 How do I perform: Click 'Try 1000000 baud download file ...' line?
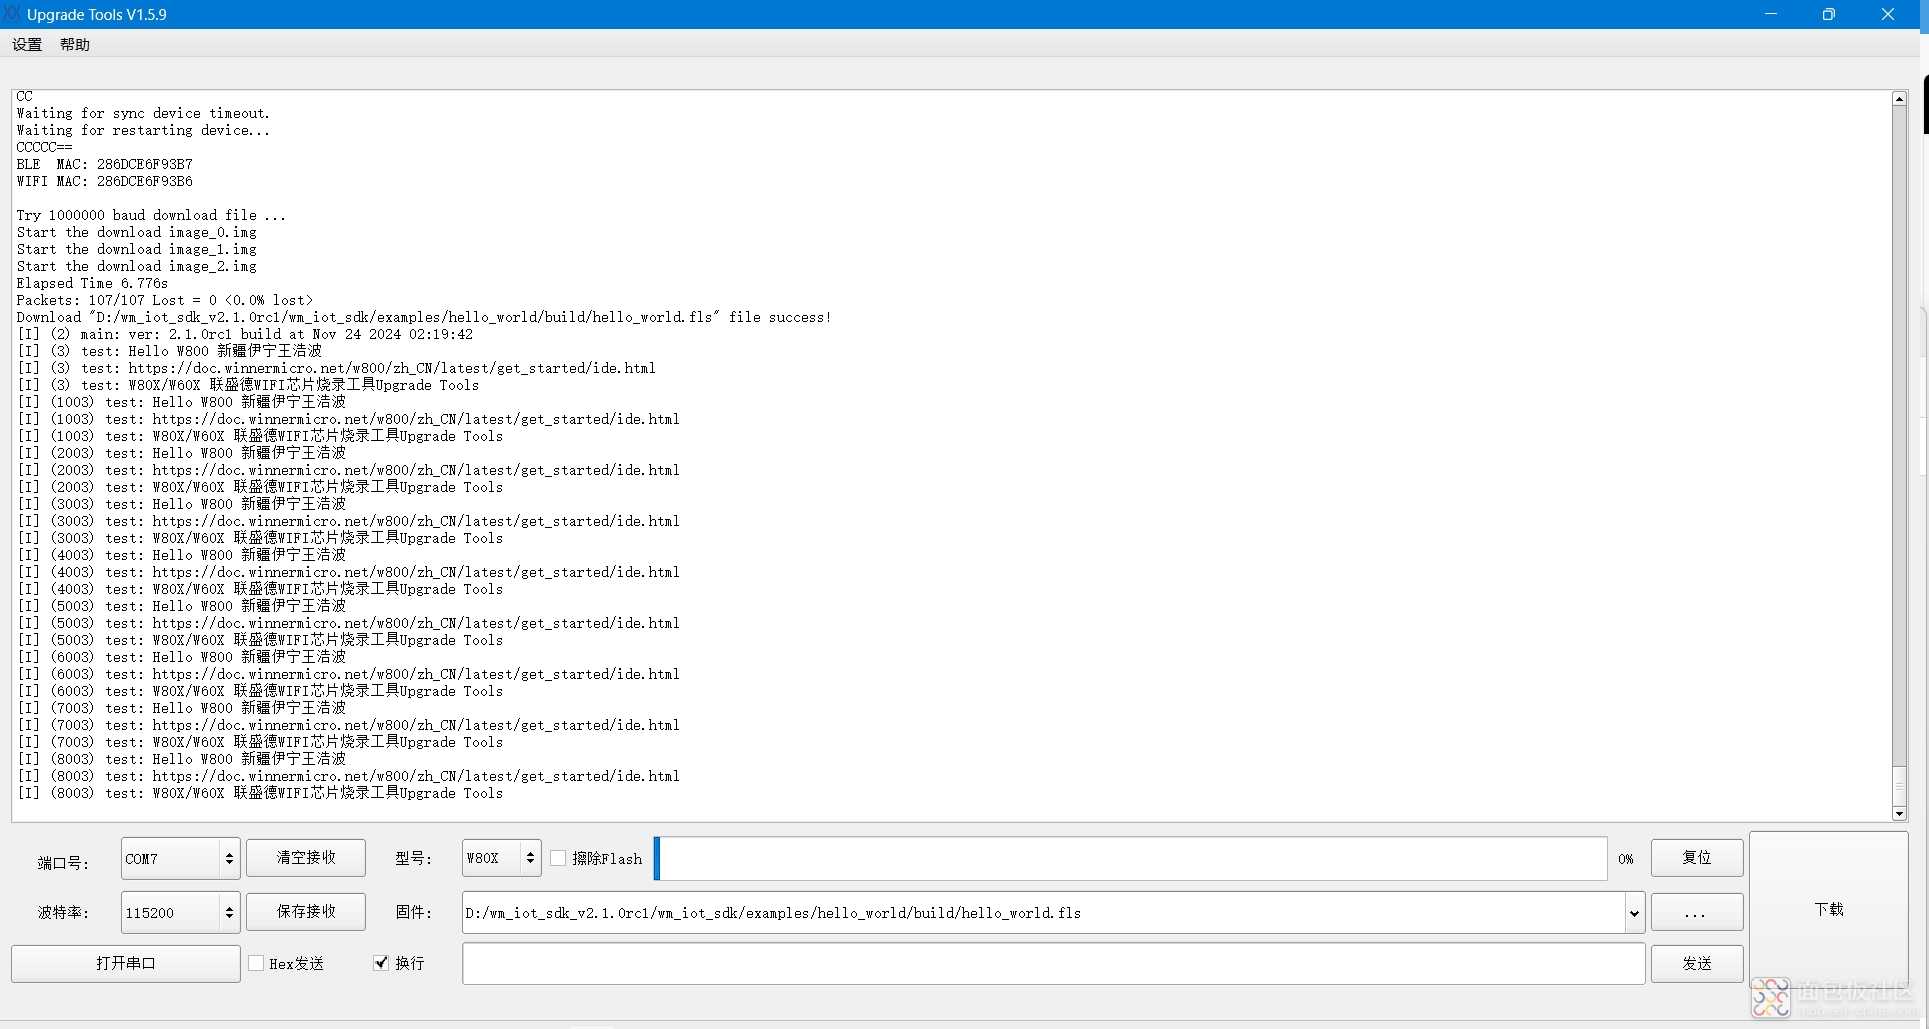151,215
